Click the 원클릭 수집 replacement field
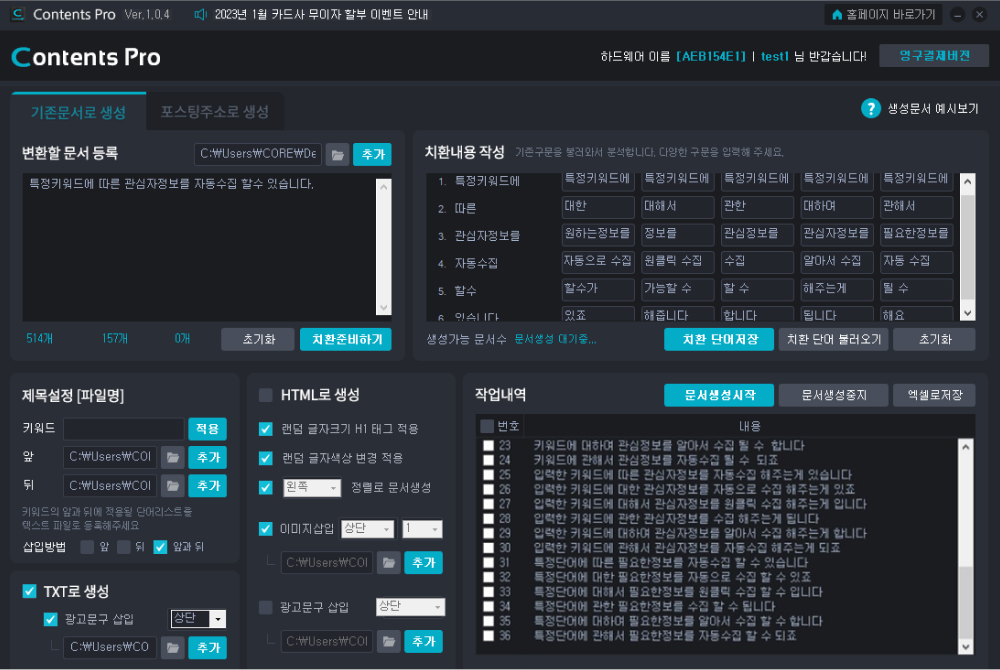This screenshot has width=1000, height=670. 677,261
